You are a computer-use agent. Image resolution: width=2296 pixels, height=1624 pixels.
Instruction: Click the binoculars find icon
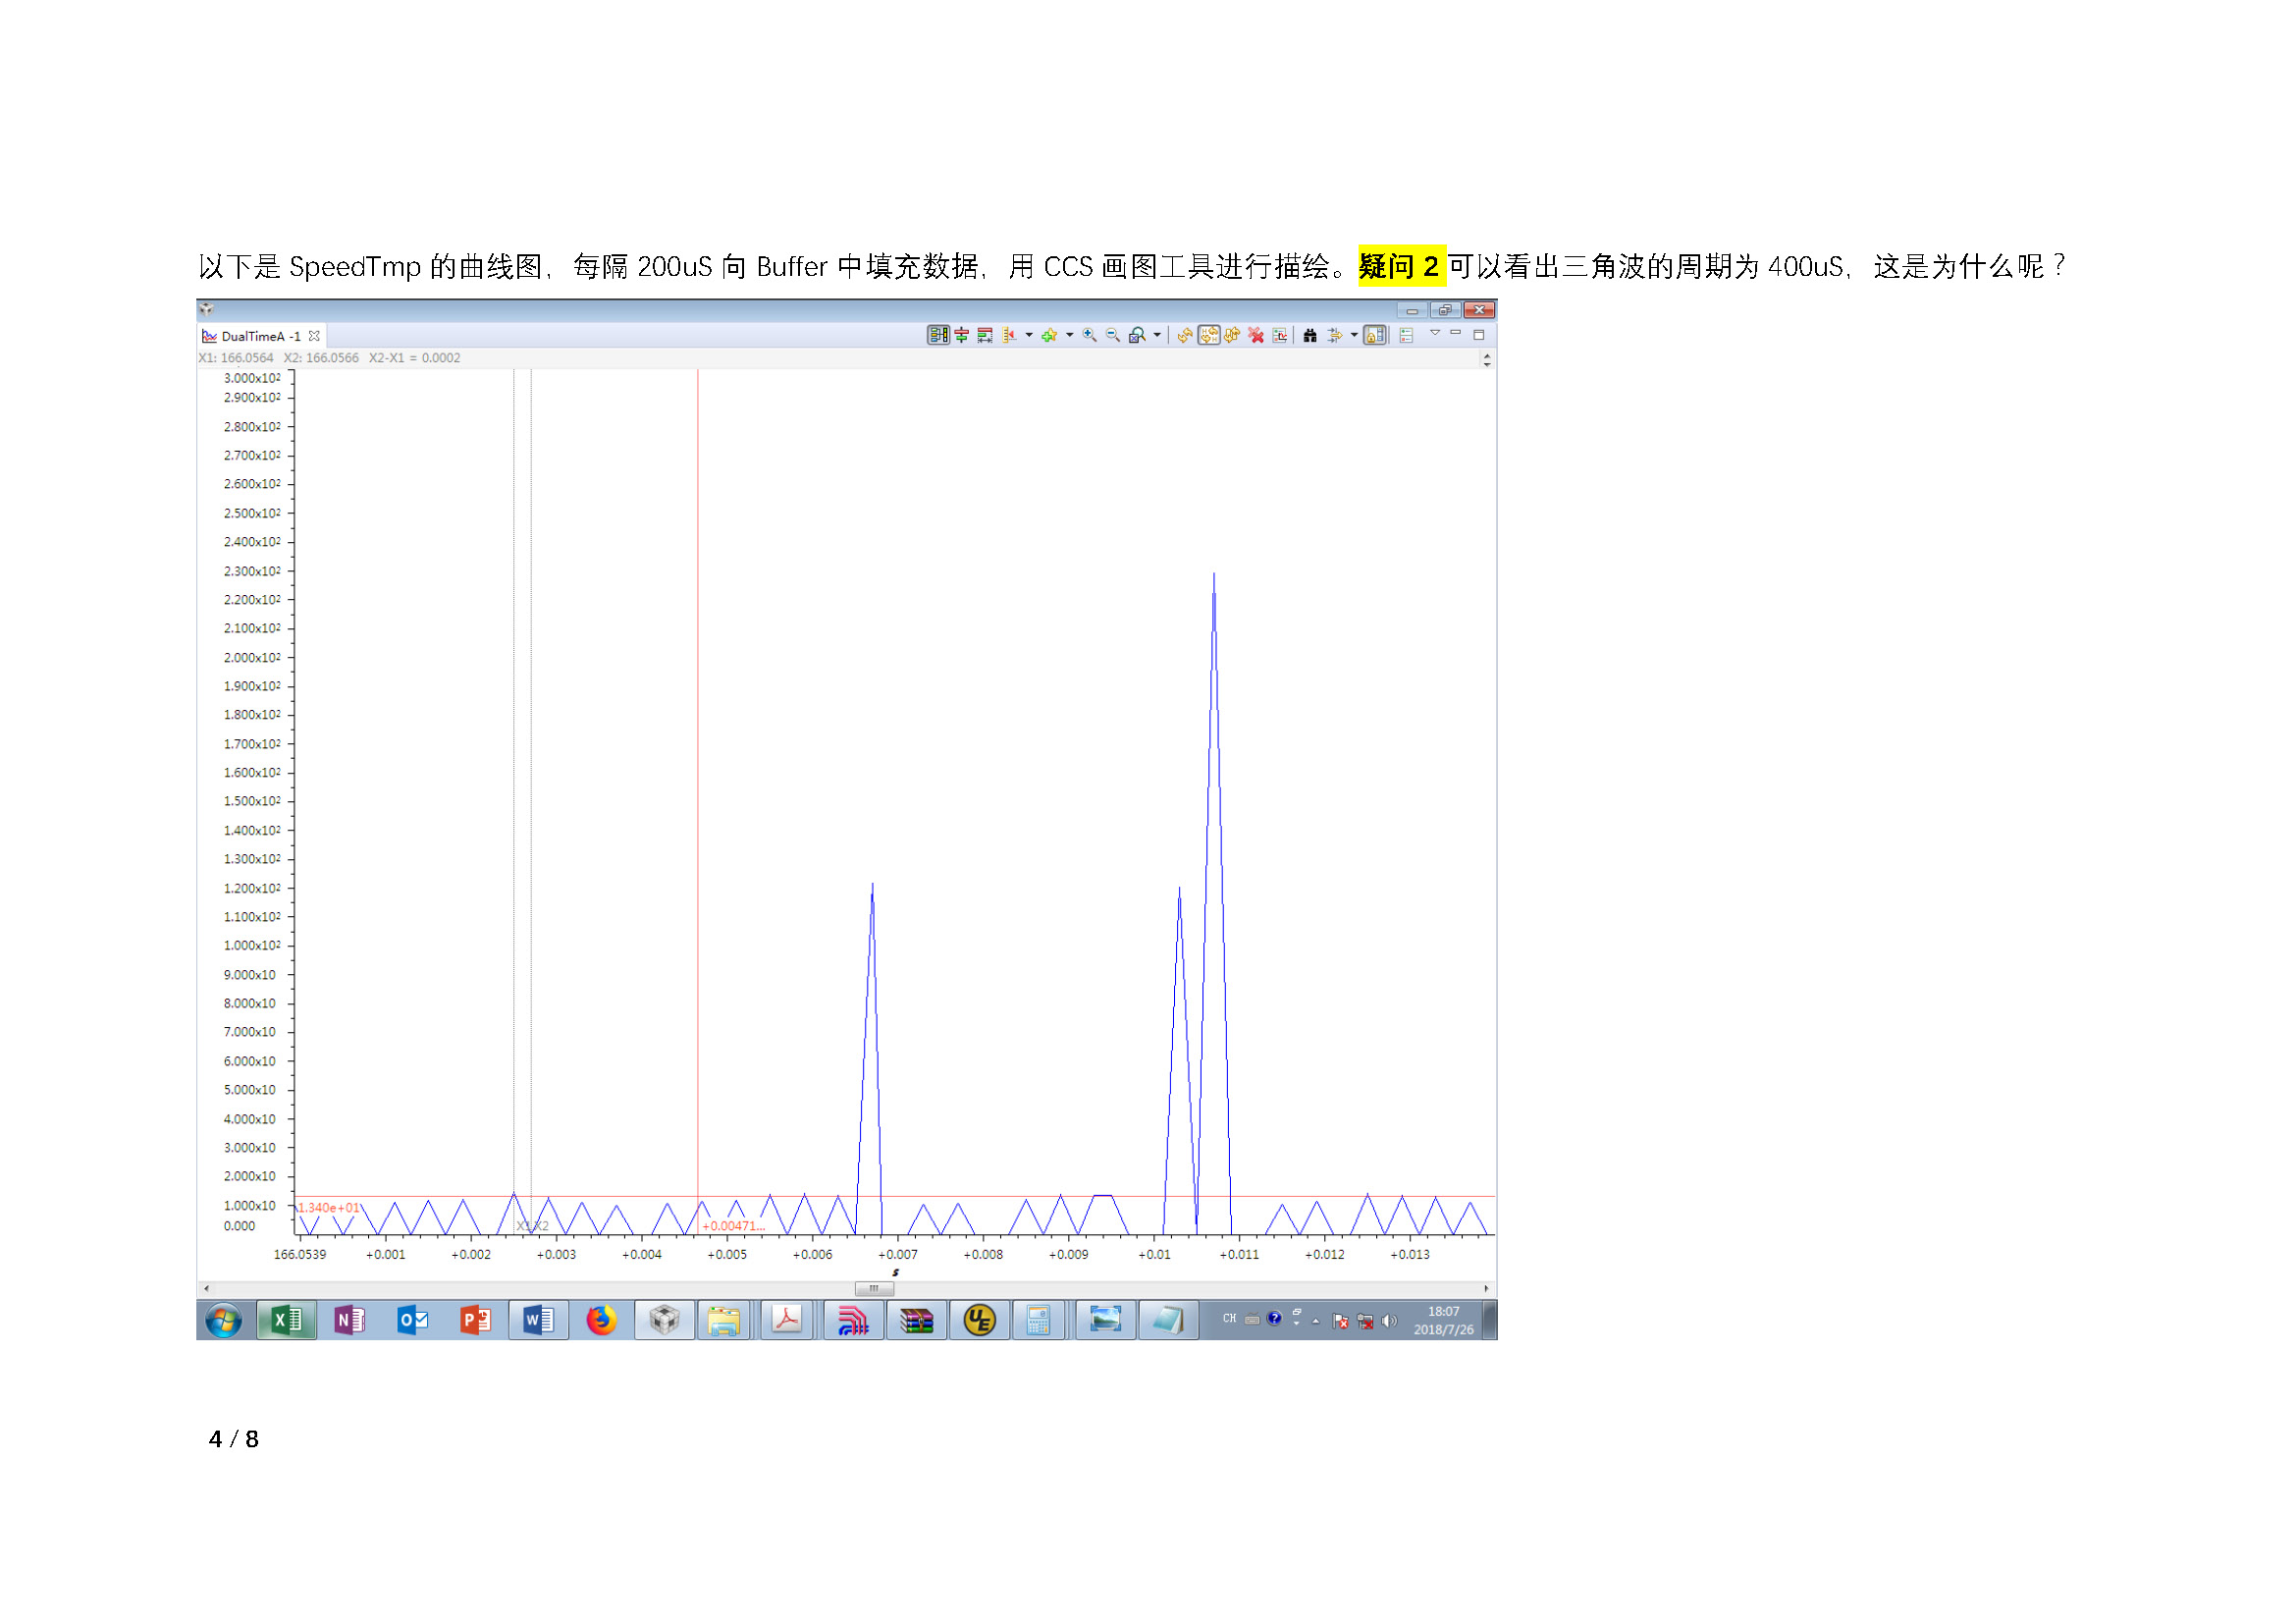tap(1310, 336)
